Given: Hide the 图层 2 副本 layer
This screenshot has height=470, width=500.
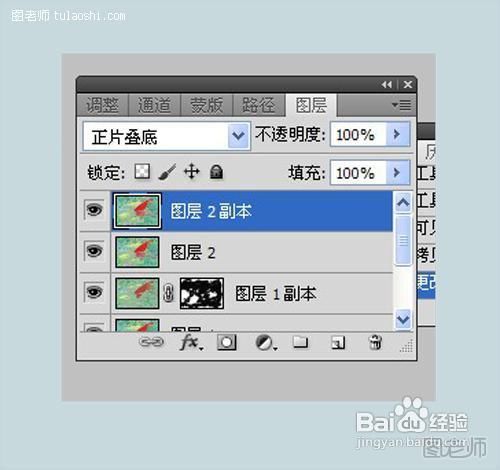Looking at the screenshot, I should tap(94, 210).
